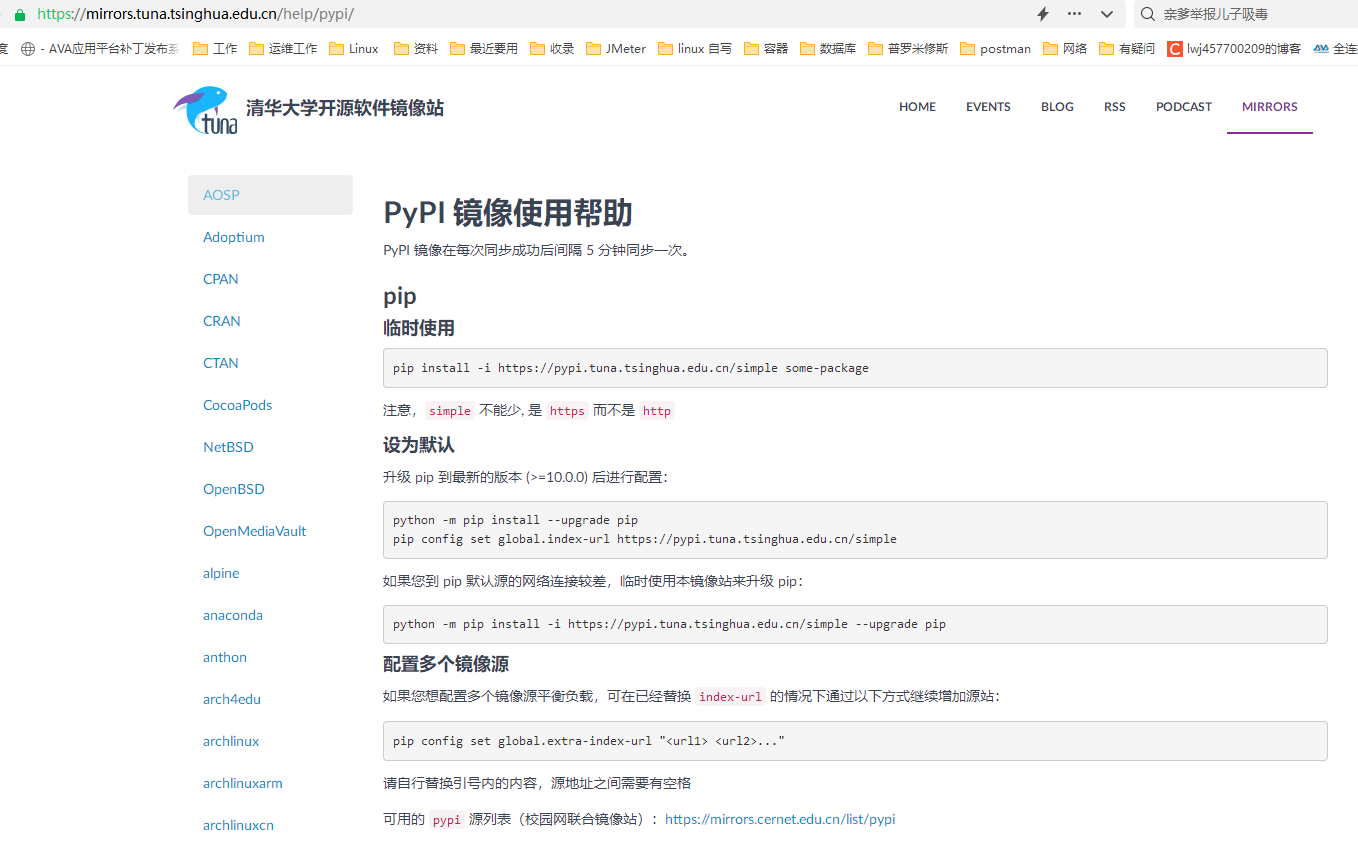Open the 工作 bookmark folder
Viewport: 1358px width, 856px height.
click(215, 48)
